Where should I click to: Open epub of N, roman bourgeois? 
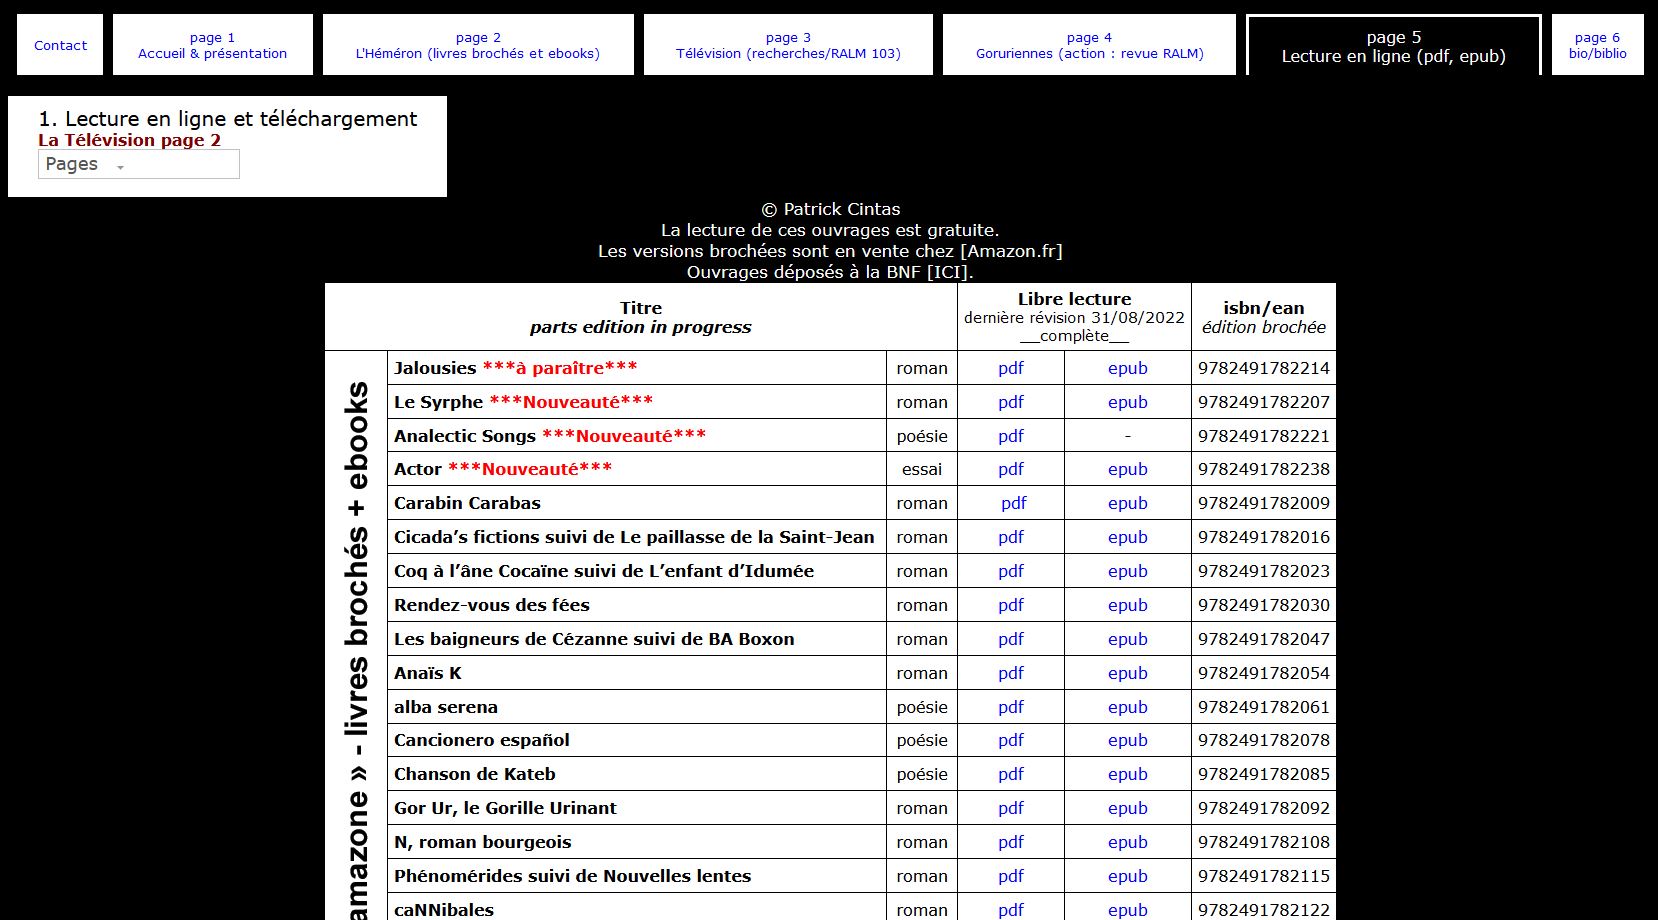pos(1127,842)
